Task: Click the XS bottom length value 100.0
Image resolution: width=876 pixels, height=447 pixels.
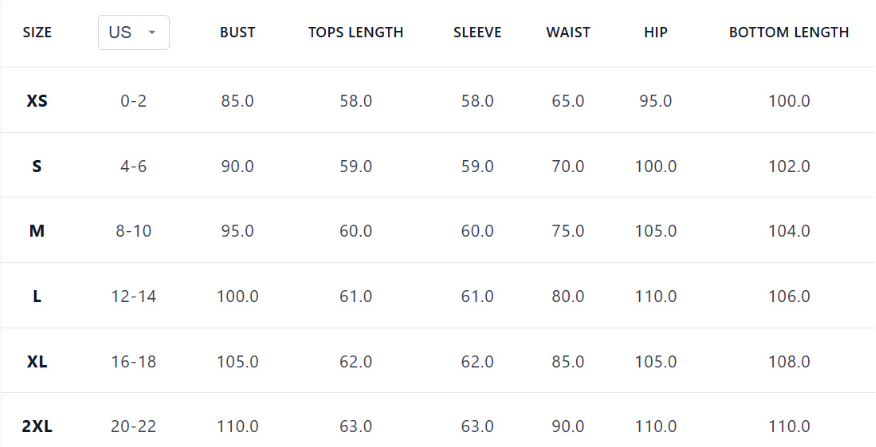Action: [789, 101]
